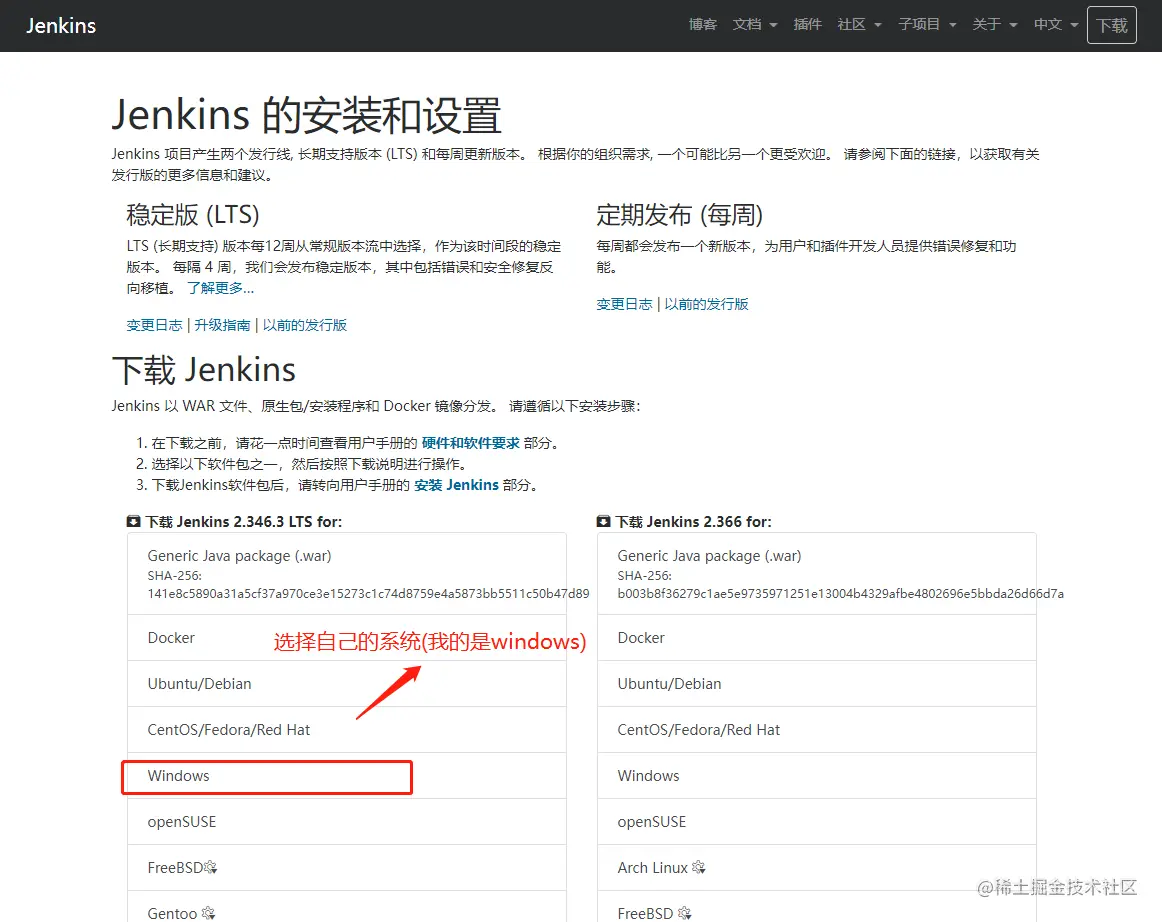Screen dimensions: 1162x922
Task: Expand the 子项目 dropdown menu
Action: 927,24
